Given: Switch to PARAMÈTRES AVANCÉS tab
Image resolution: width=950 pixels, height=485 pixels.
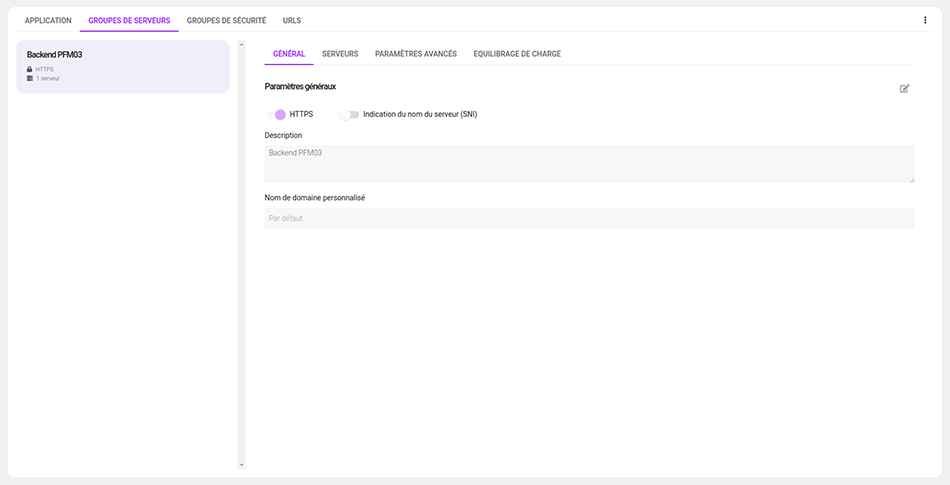Looking at the screenshot, I should point(415,54).
